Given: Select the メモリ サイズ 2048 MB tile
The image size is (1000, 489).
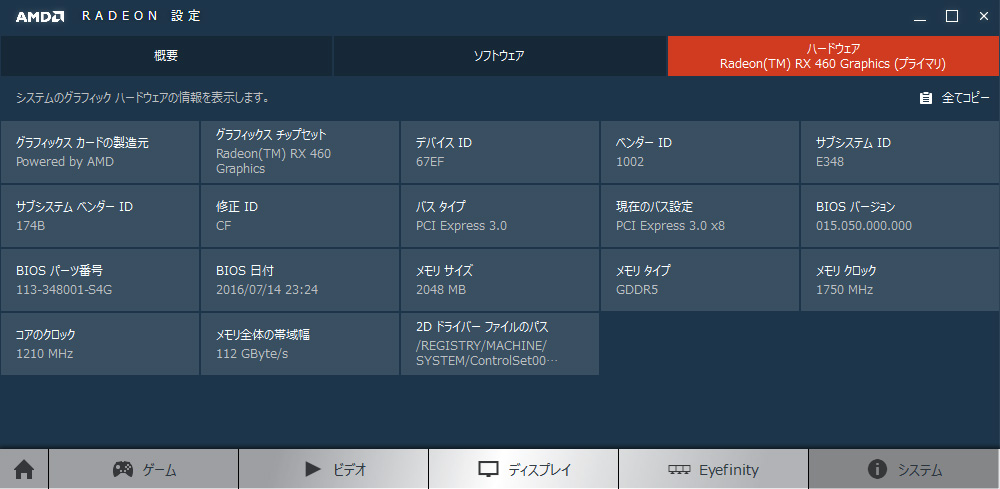Looking at the screenshot, I should point(500,280).
